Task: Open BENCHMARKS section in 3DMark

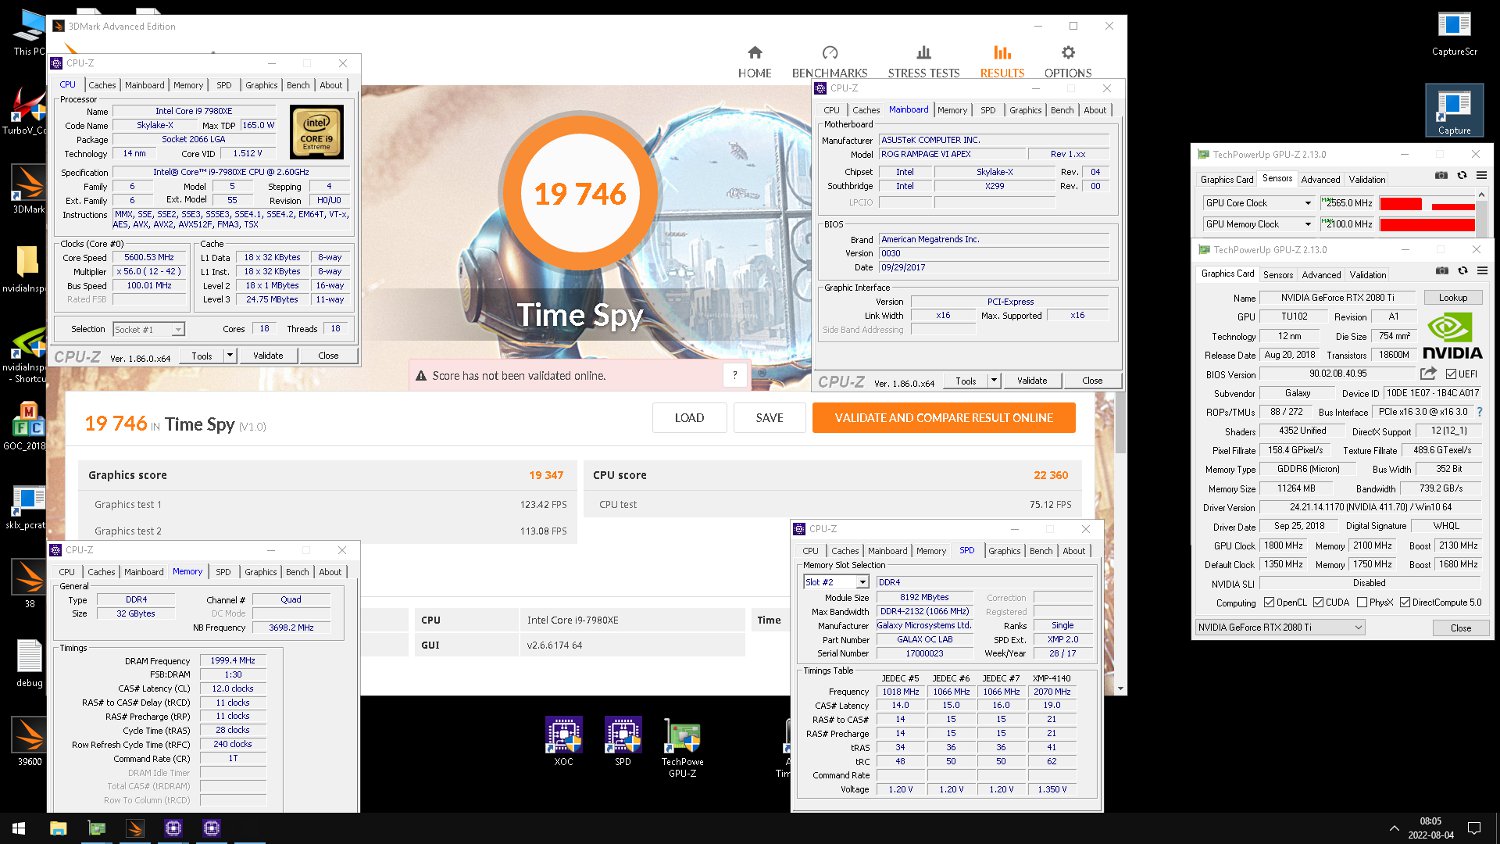Action: point(829,61)
